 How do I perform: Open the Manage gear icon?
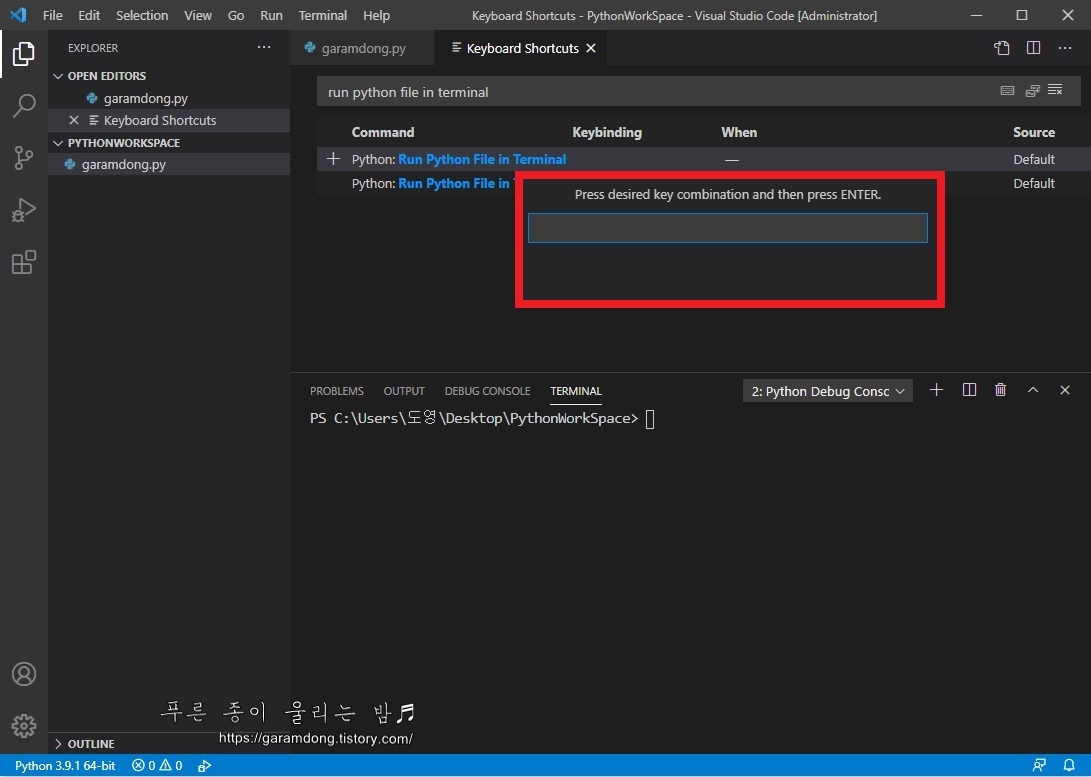click(24, 726)
